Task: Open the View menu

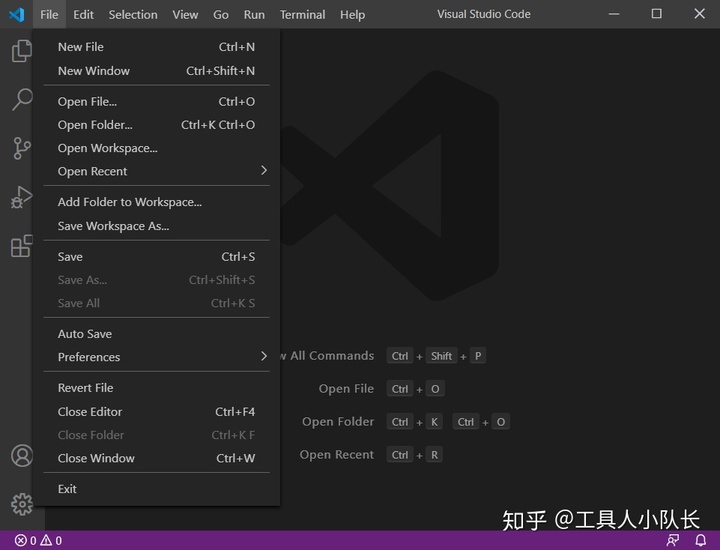Action: 185,15
